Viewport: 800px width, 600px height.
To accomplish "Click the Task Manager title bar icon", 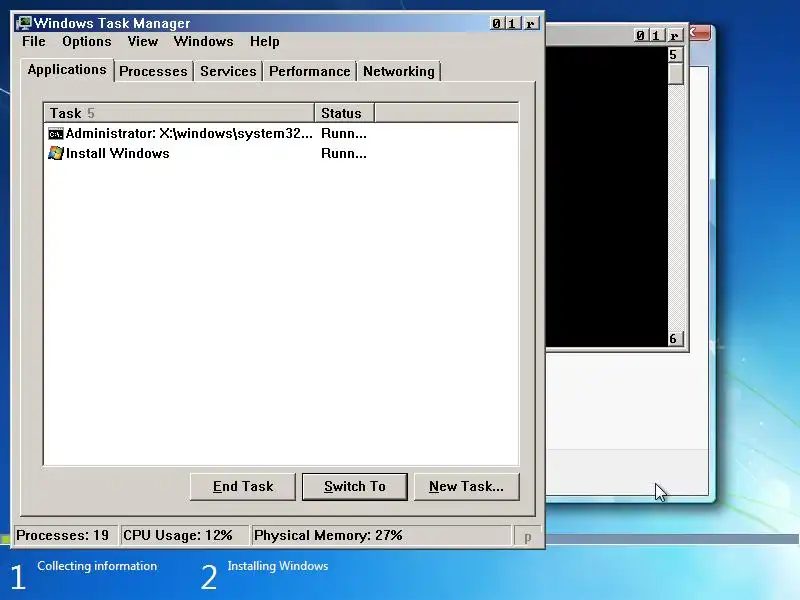I will tap(23, 23).
